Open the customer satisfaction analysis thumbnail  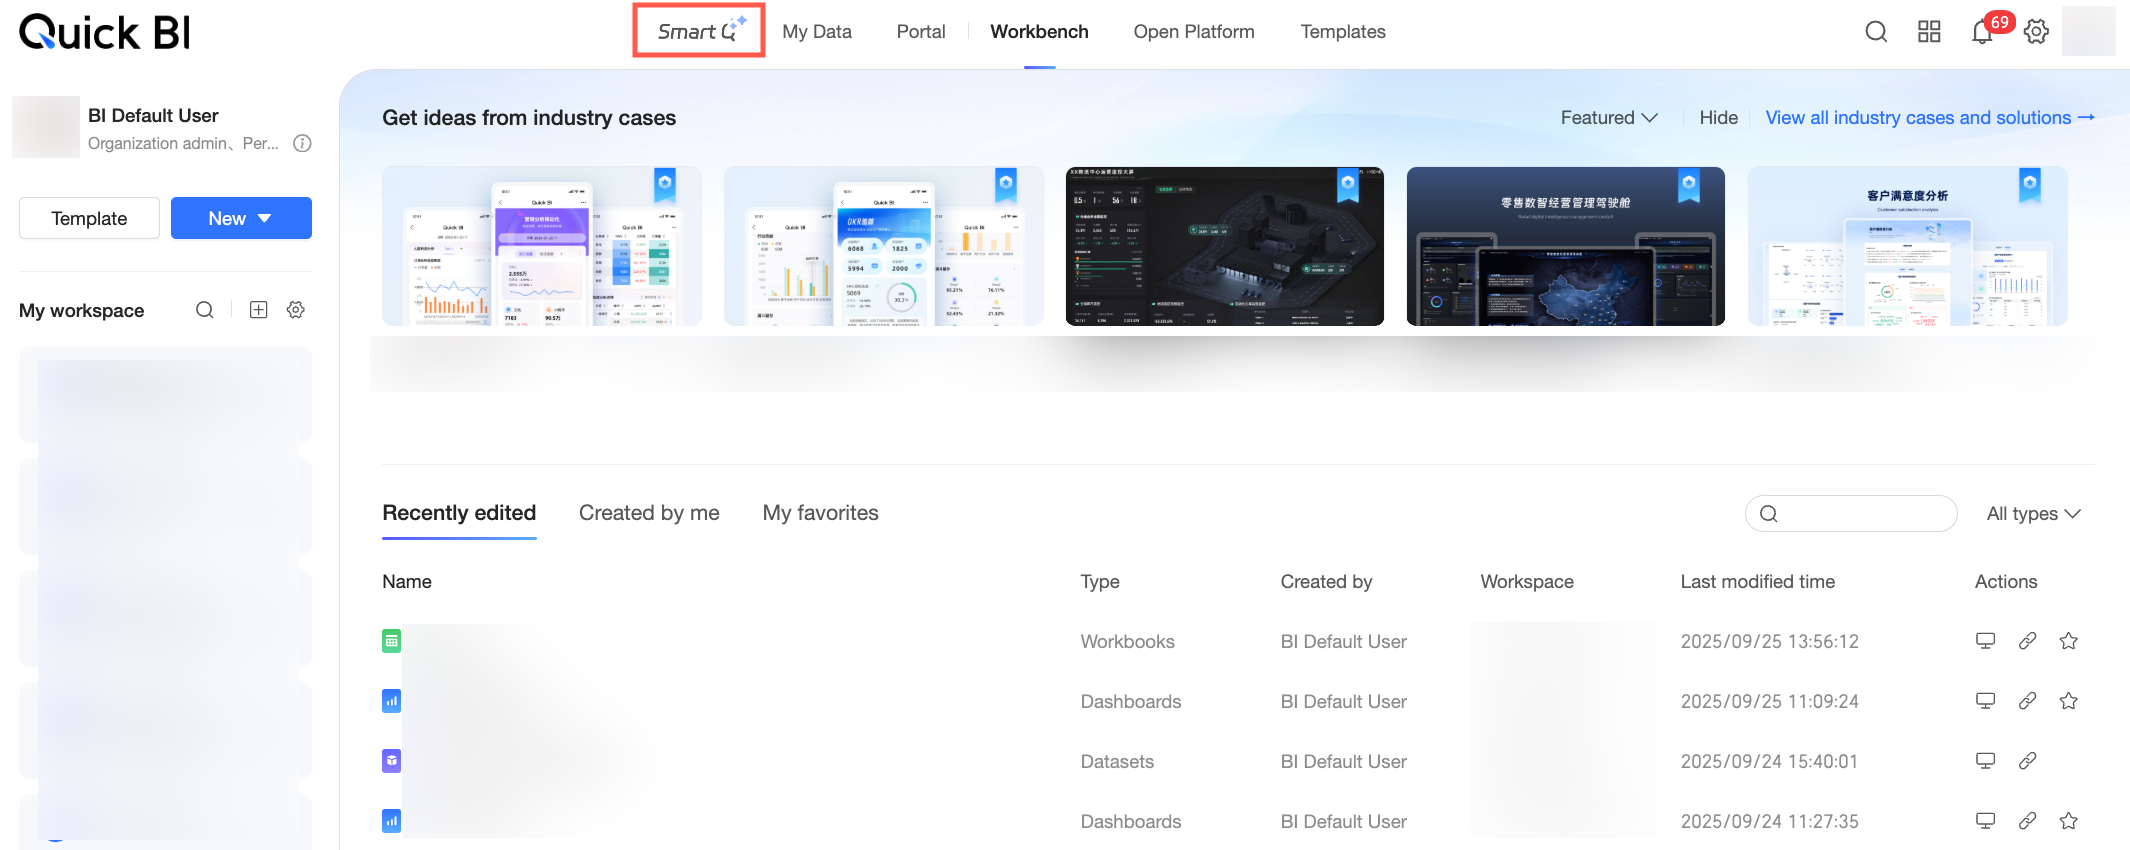(x=1908, y=246)
